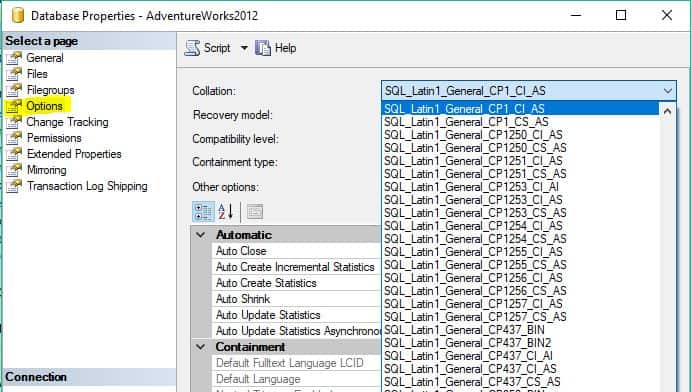Click the Transaction Log Shipping icon

(x=14, y=186)
